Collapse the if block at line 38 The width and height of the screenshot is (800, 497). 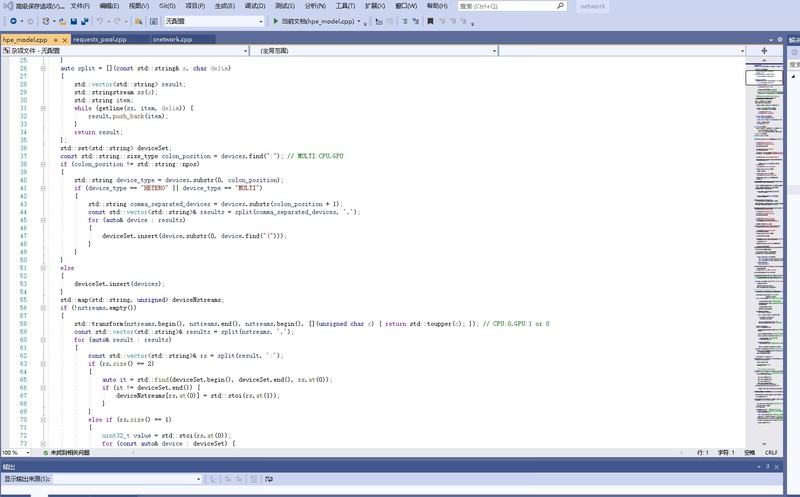(43, 164)
